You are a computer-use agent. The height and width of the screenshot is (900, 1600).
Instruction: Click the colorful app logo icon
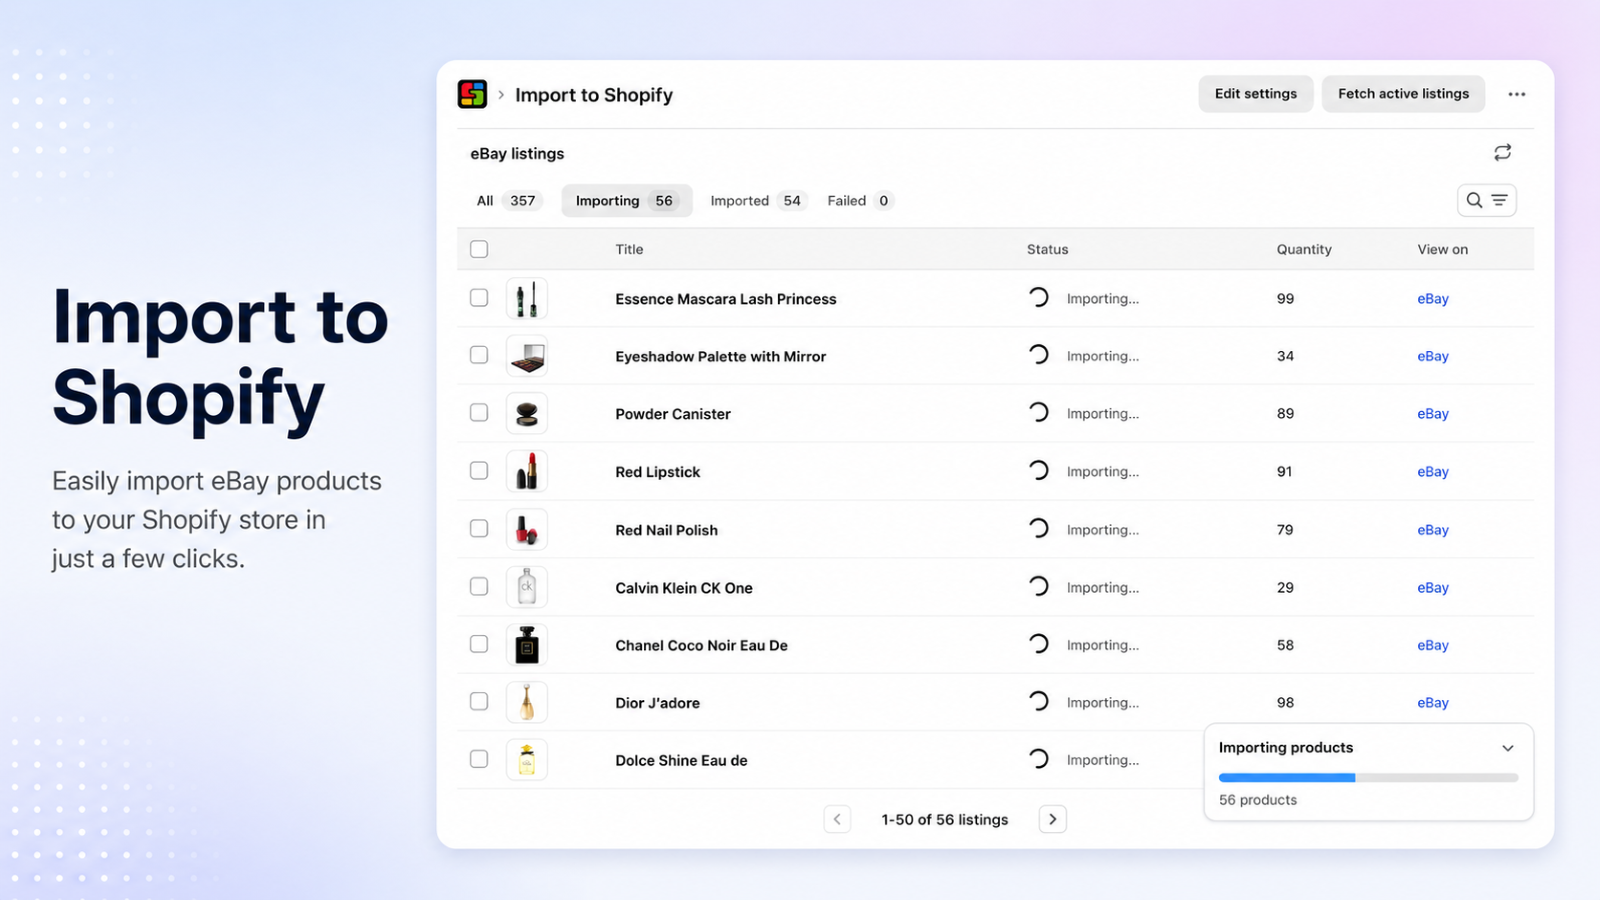(472, 94)
